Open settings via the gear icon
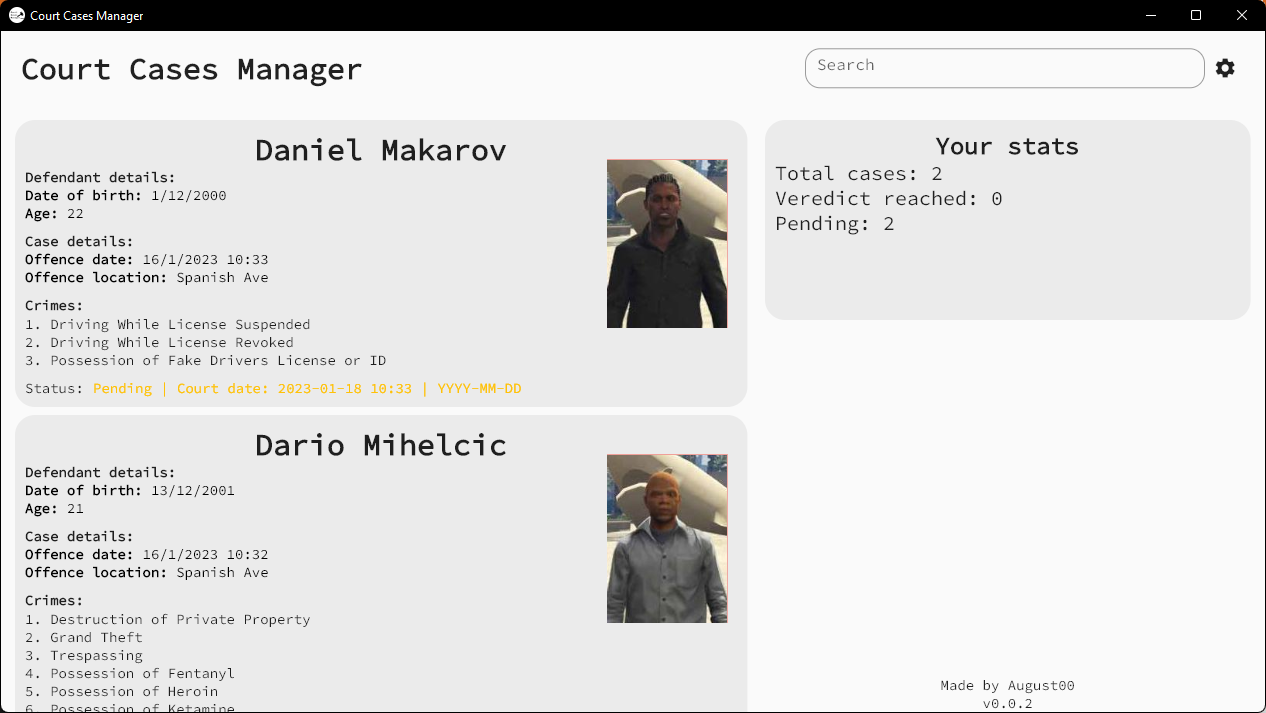Viewport: 1266px width, 713px height. pos(1225,68)
